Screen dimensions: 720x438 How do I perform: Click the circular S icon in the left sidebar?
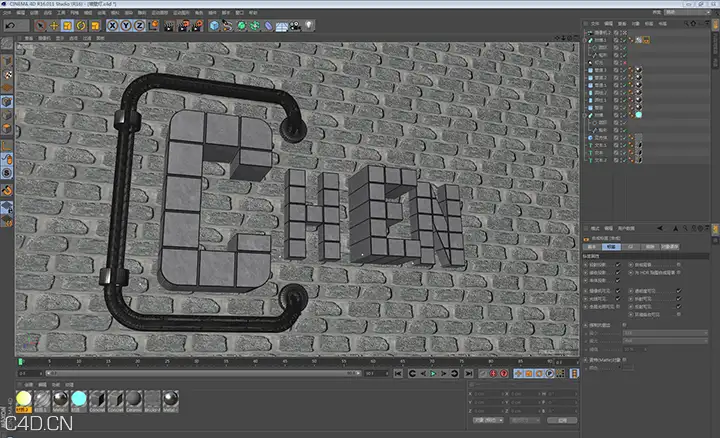pyautogui.click(x=7, y=173)
